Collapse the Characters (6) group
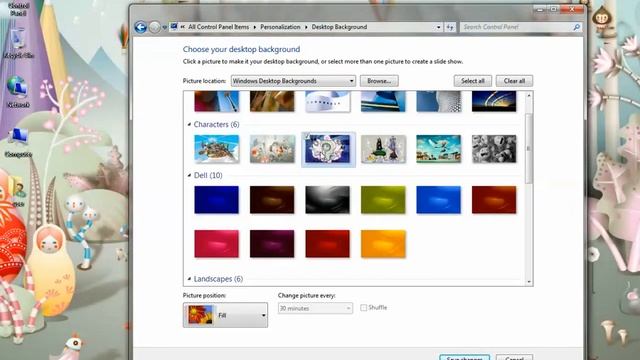This screenshot has height=360, width=640. 189,124
